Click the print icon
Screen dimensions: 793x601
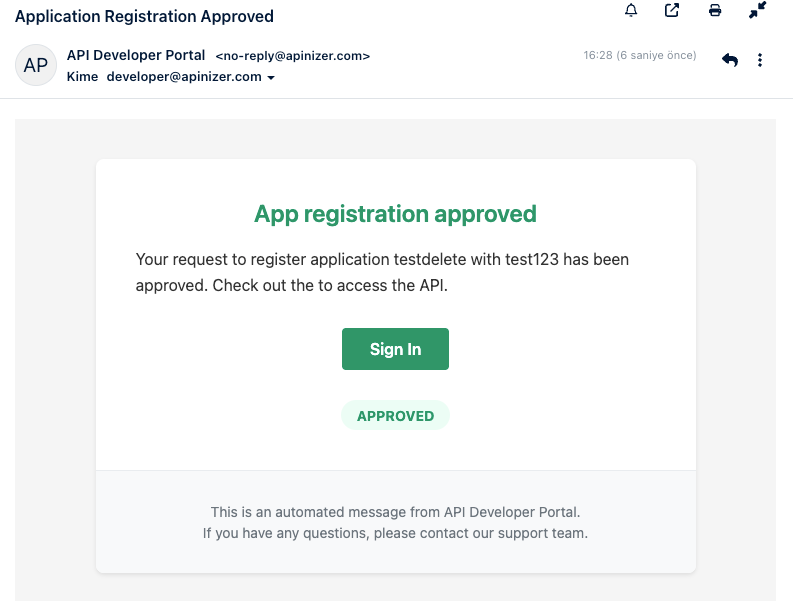point(715,11)
